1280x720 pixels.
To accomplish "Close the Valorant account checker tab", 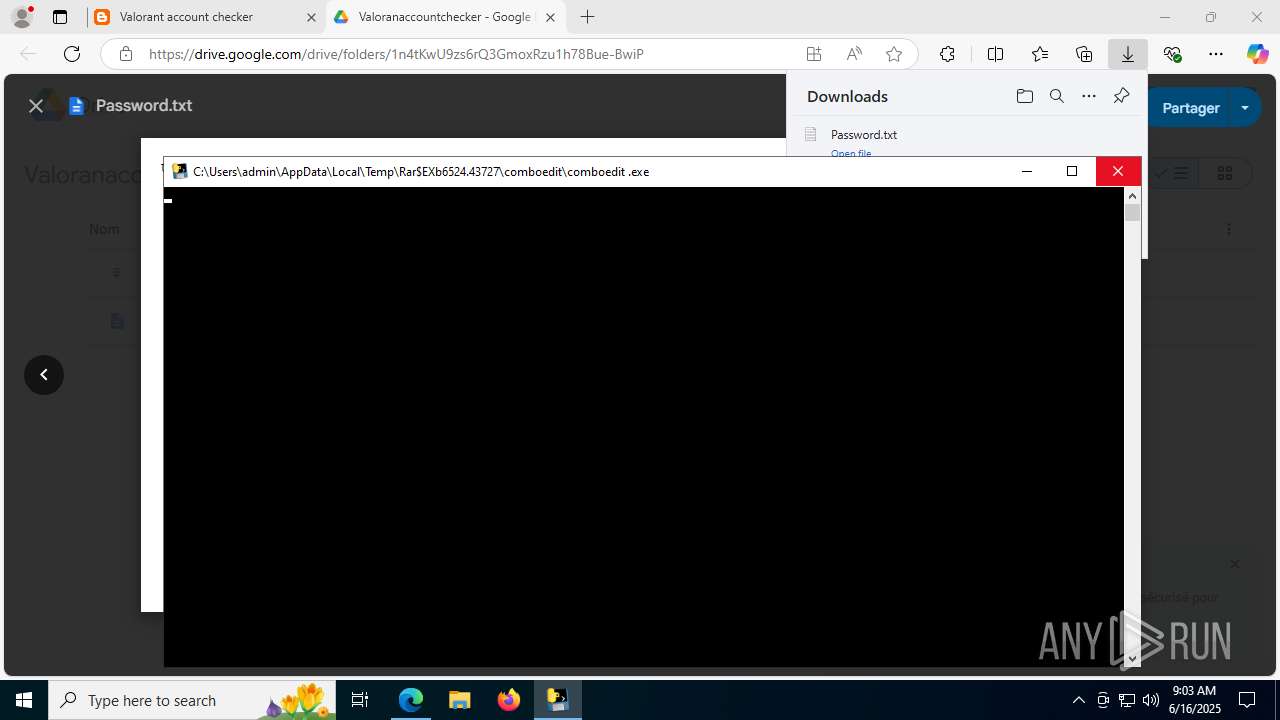I will point(311,17).
